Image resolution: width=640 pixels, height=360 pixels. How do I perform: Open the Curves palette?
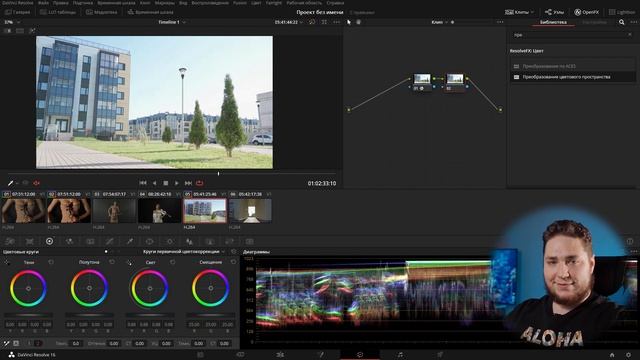coord(109,241)
